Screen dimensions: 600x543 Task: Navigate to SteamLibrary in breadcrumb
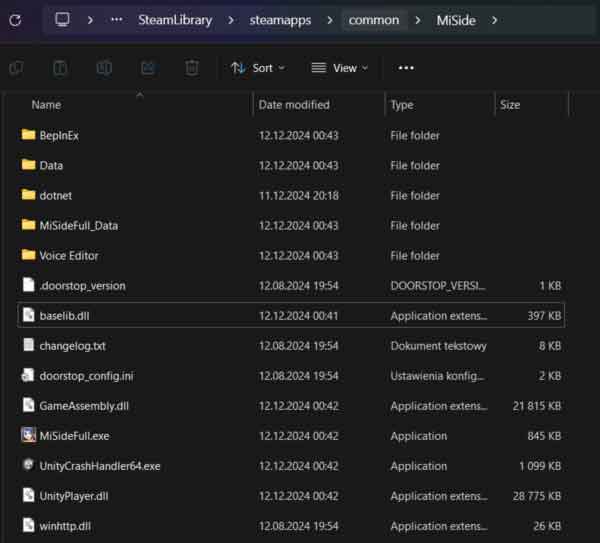click(x=175, y=20)
